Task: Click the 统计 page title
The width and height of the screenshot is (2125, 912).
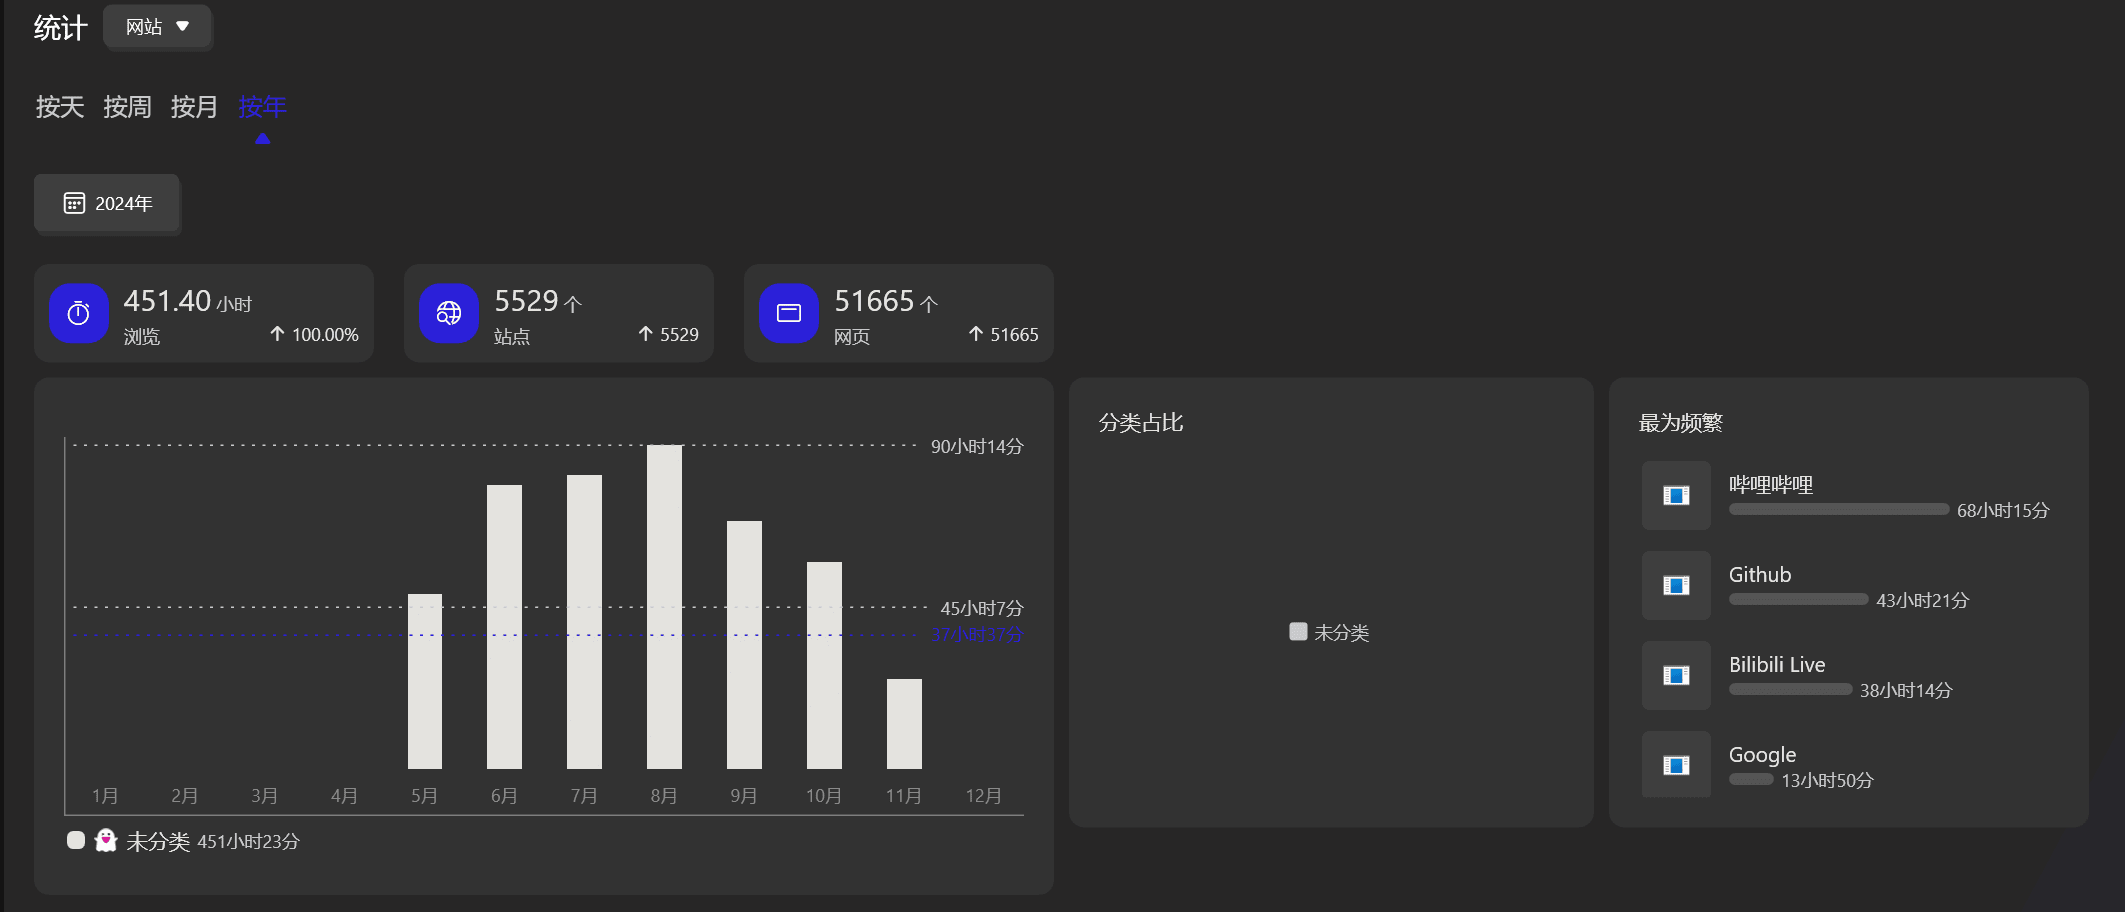Action: click(61, 28)
